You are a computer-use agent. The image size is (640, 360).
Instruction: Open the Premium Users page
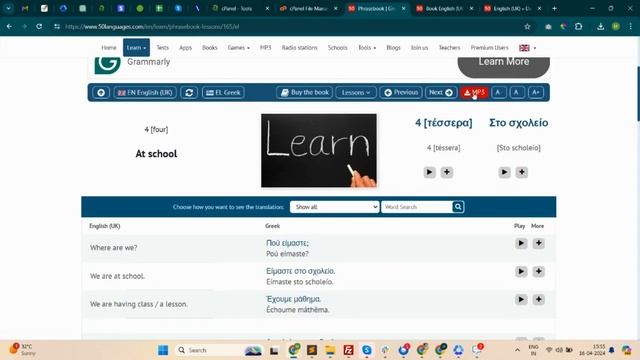489,48
